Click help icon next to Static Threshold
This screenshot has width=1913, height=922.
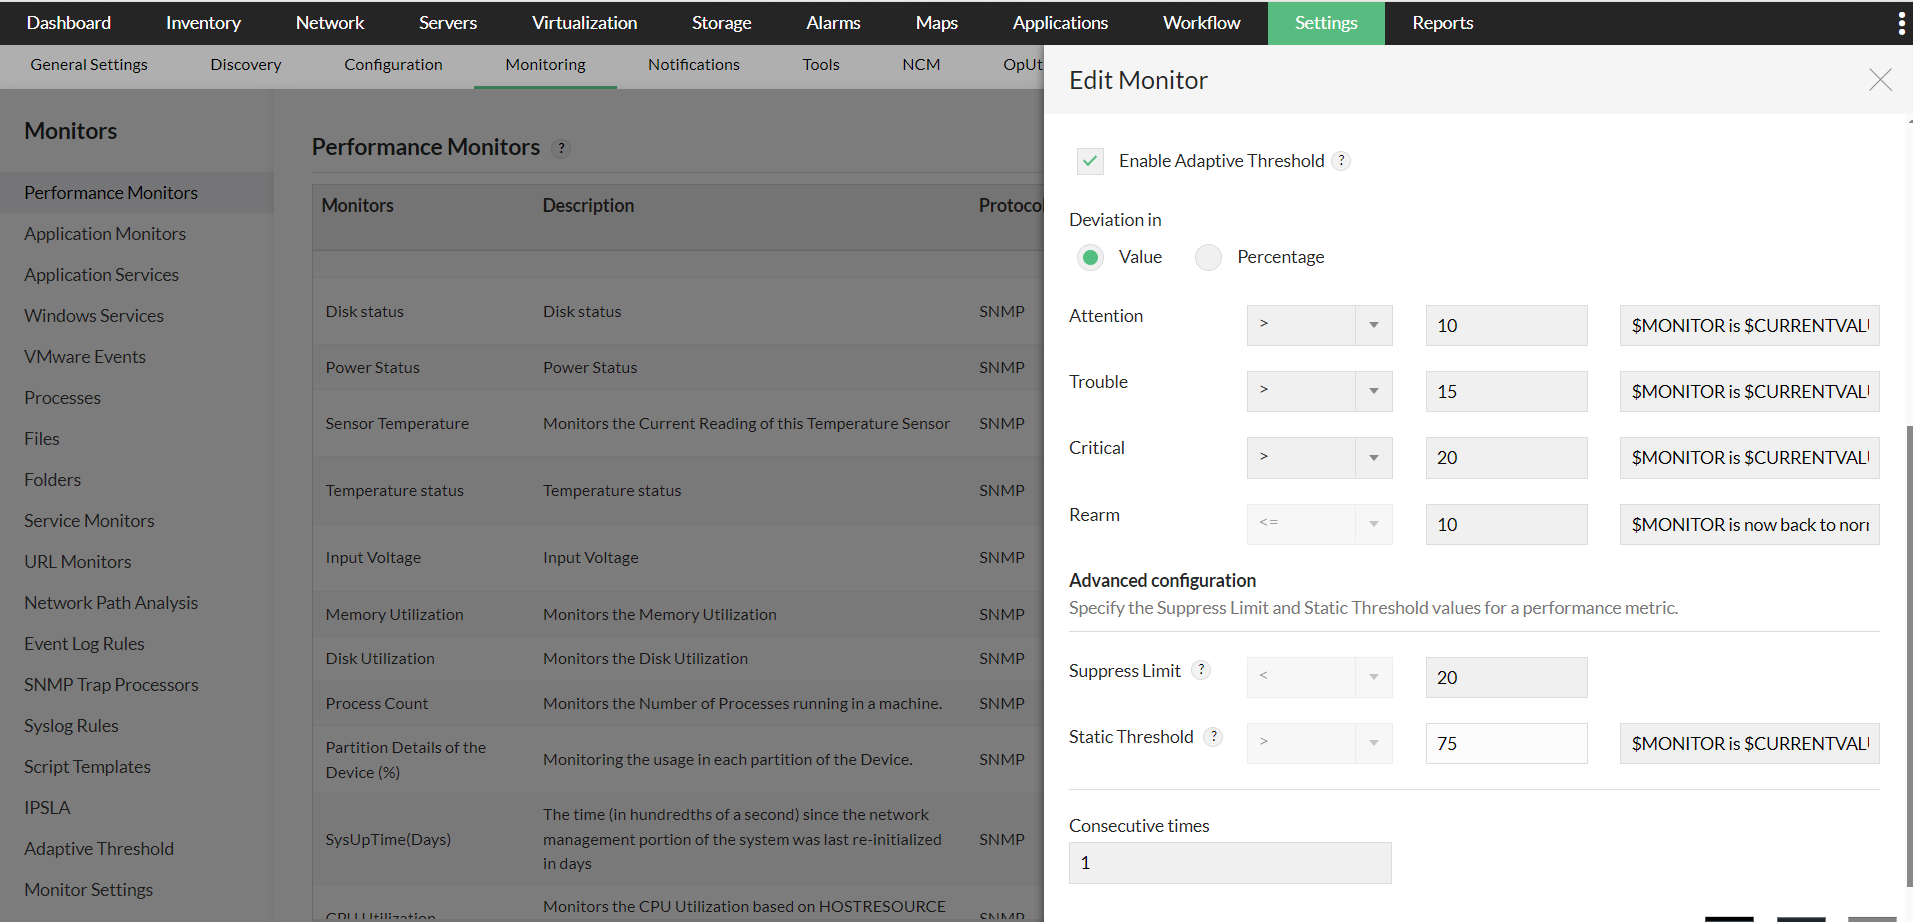1214,737
